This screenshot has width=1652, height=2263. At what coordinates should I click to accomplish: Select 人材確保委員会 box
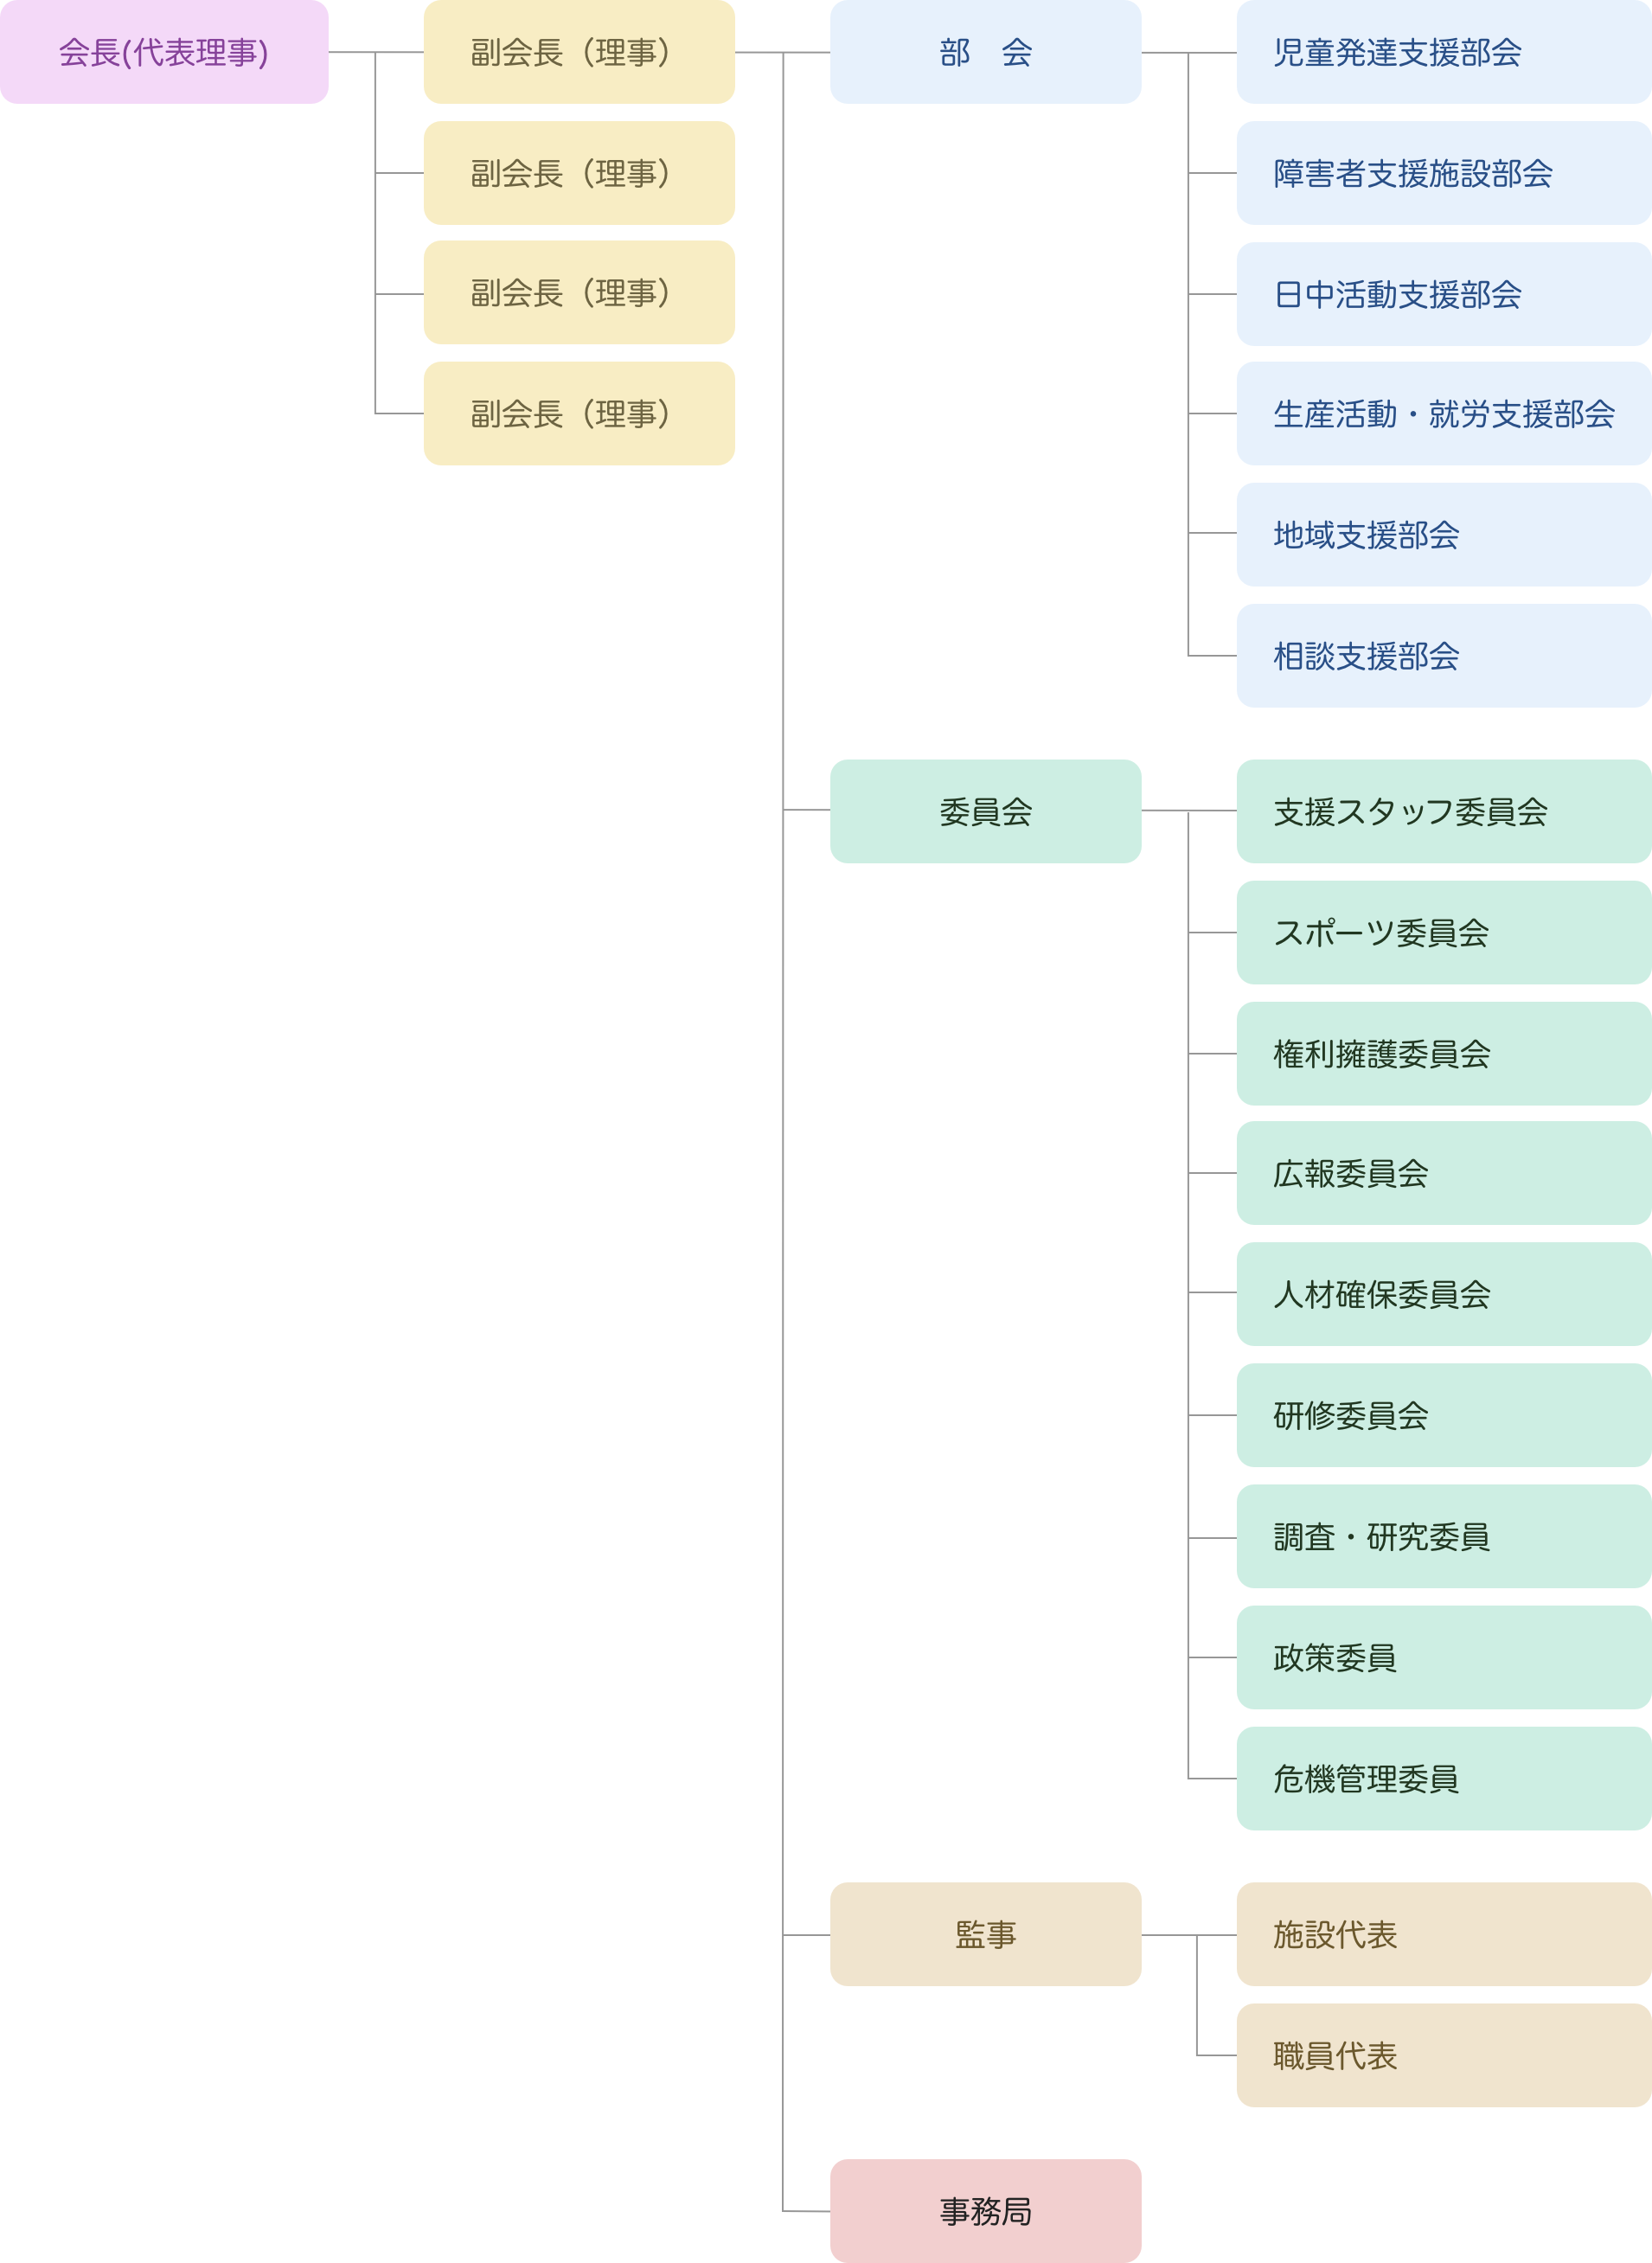[x=1444, y=1294]
